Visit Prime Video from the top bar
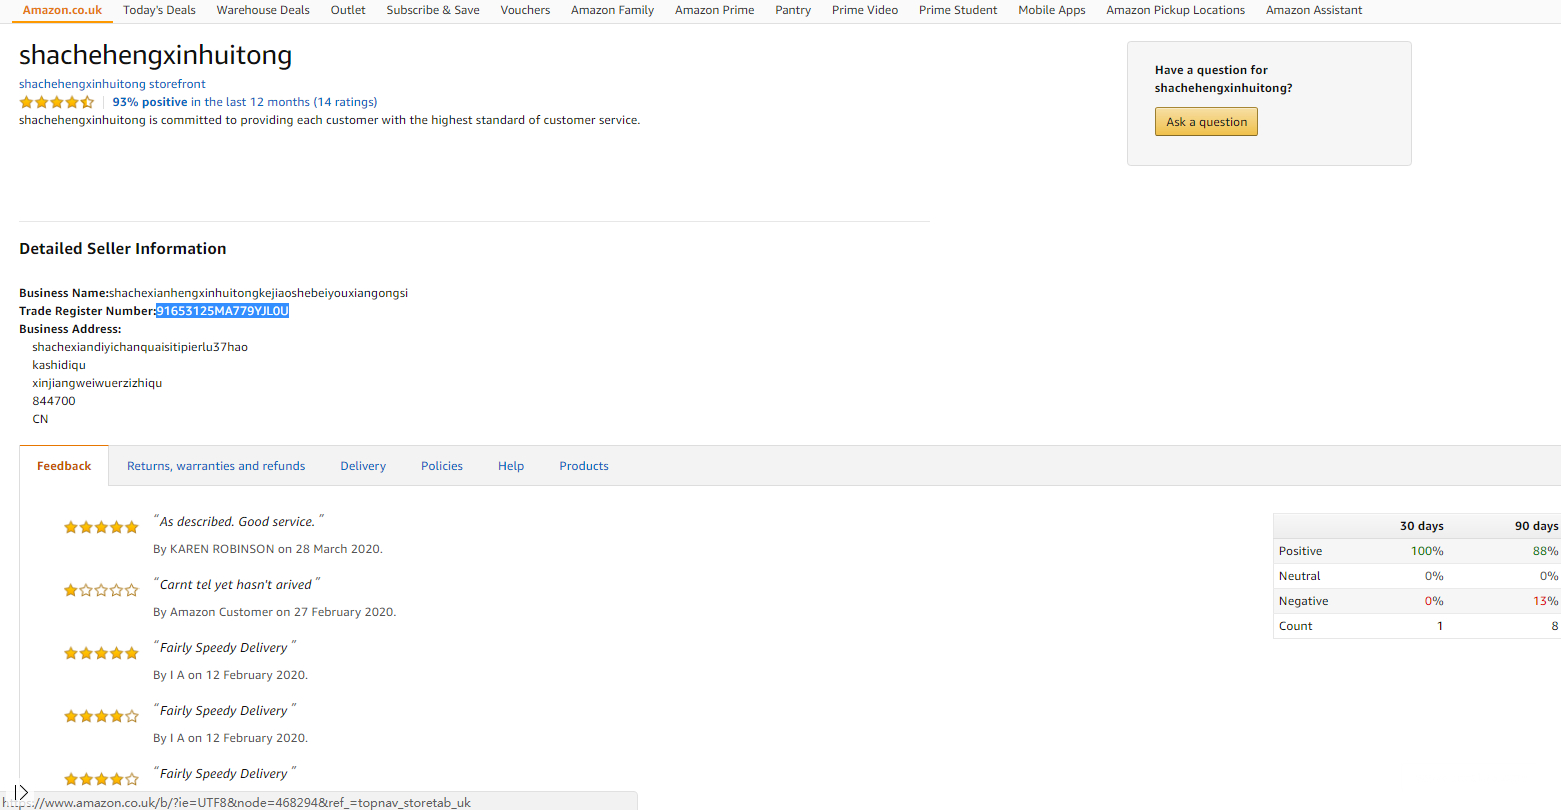 865,10
